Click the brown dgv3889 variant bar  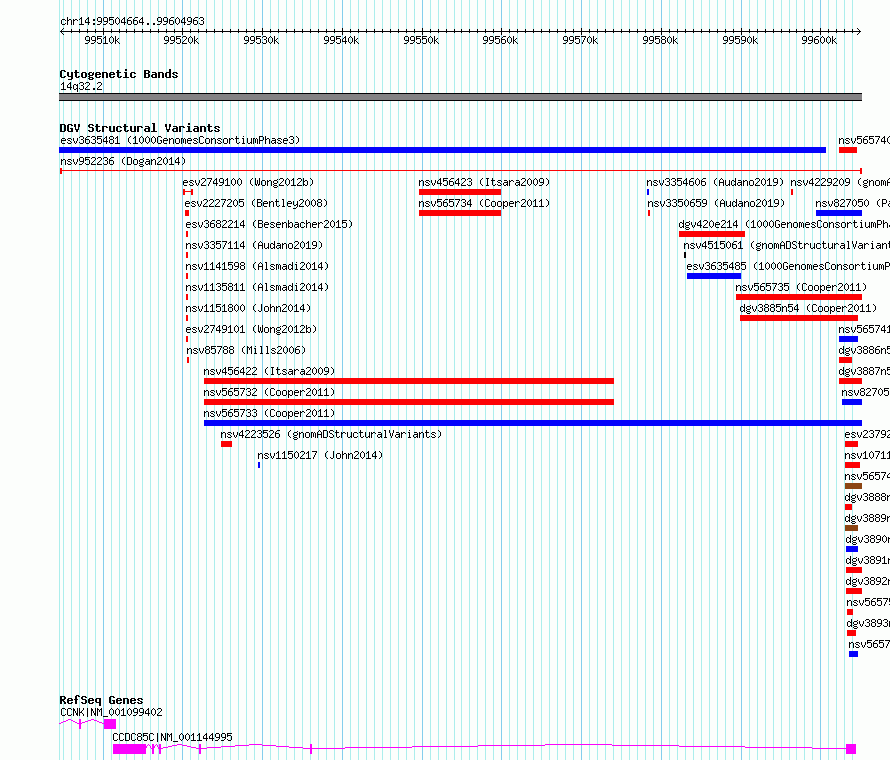tap(851, 528)
